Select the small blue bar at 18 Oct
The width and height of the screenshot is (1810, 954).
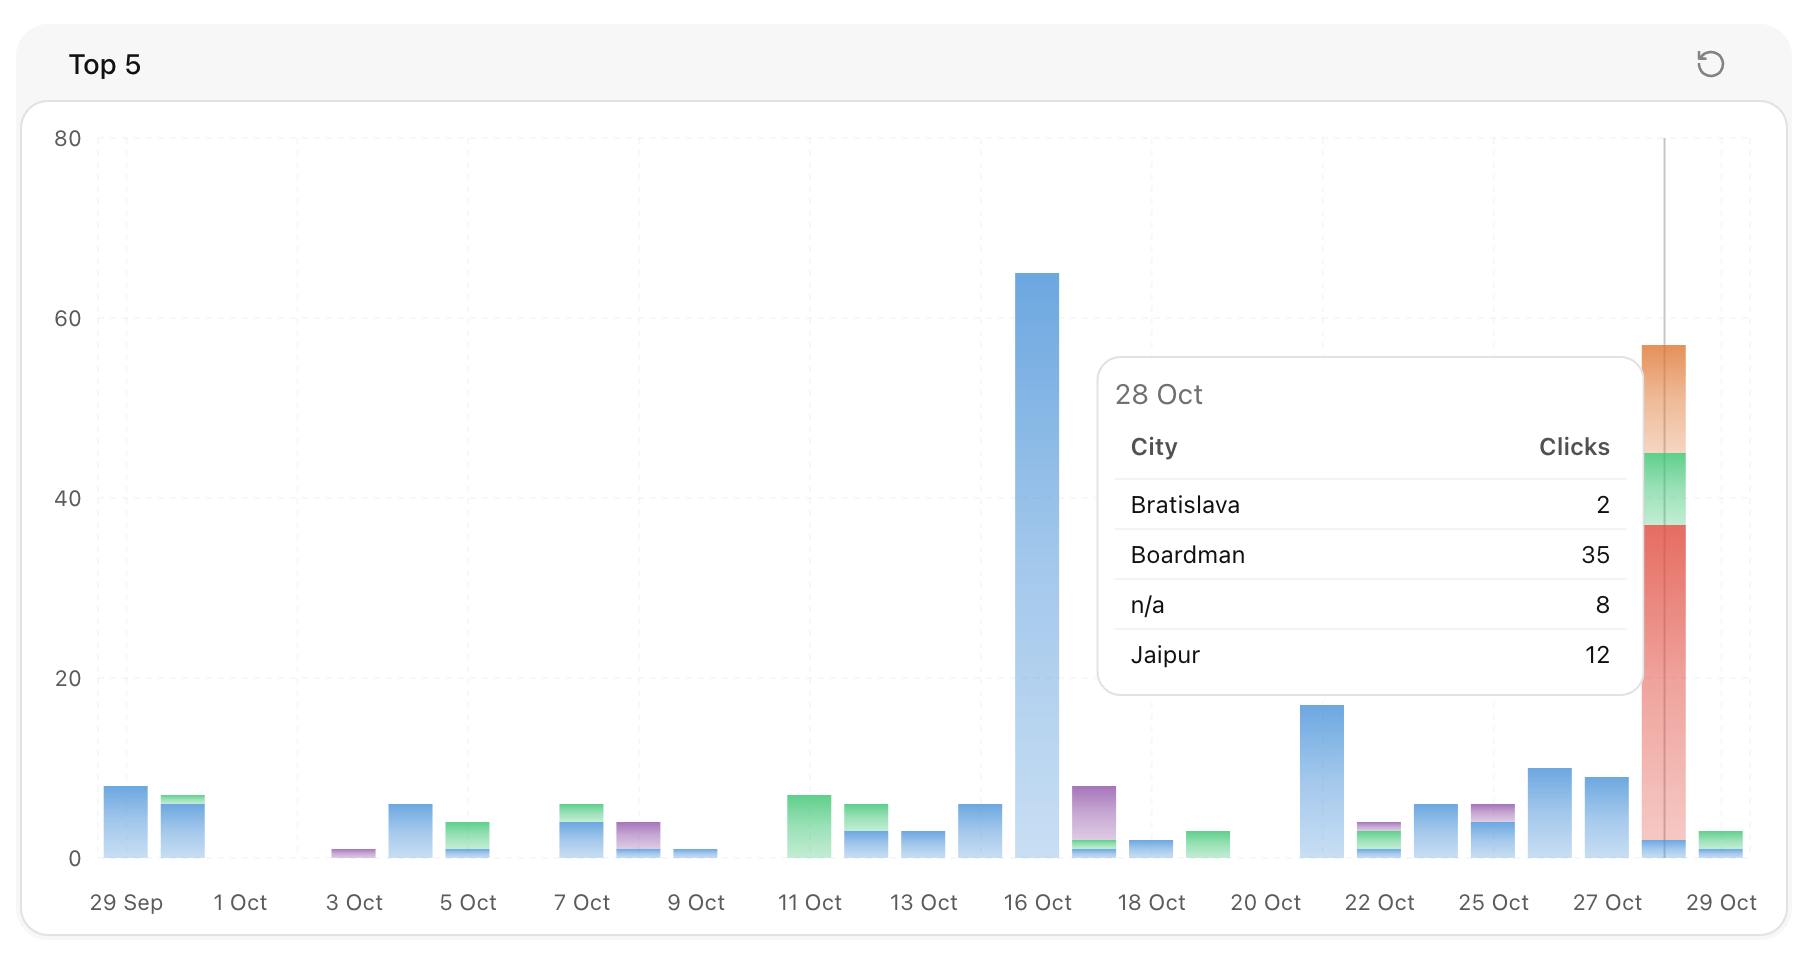1151,849
